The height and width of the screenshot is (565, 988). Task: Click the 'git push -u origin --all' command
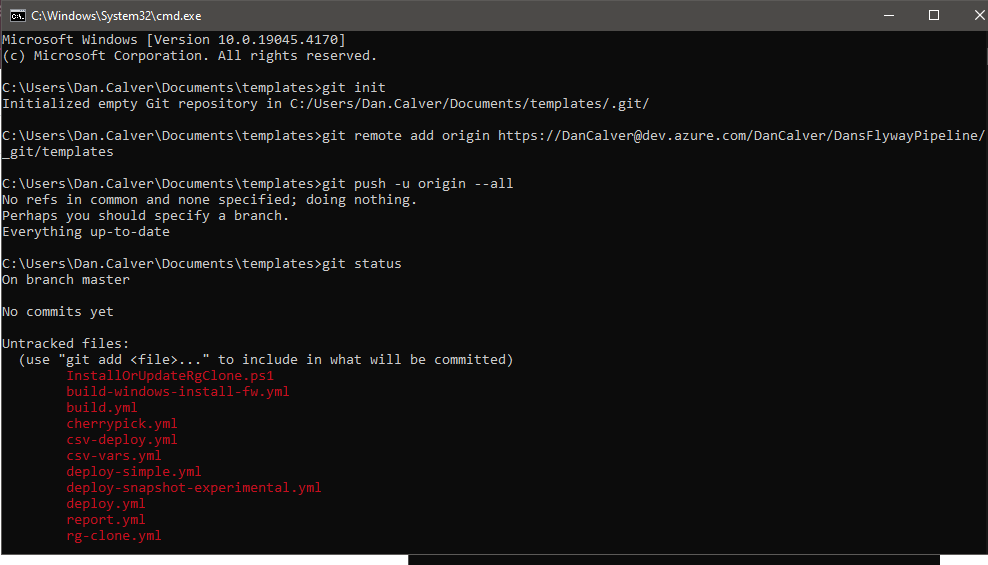coord(418,184)
